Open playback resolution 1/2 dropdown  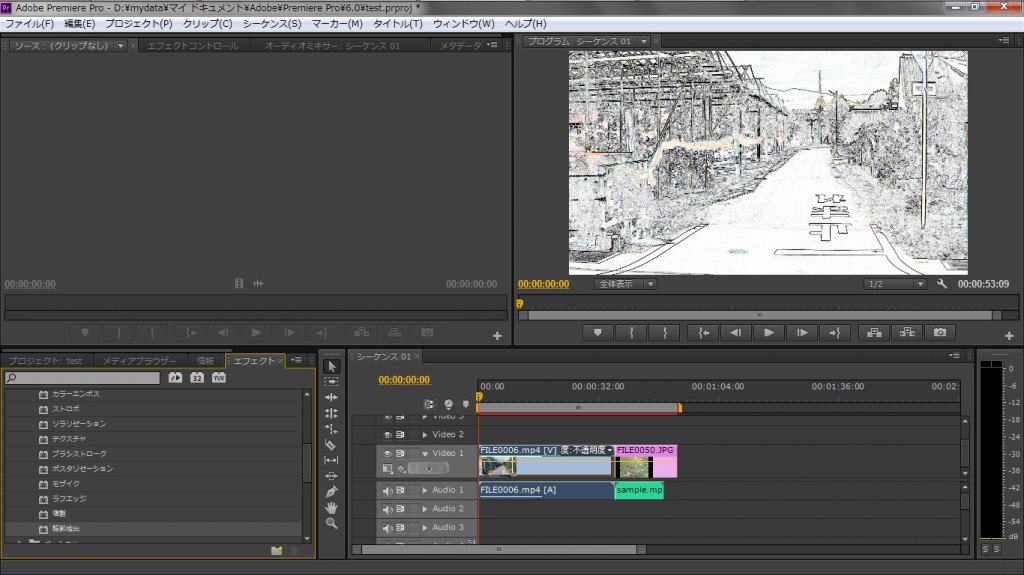coord(894,284)
